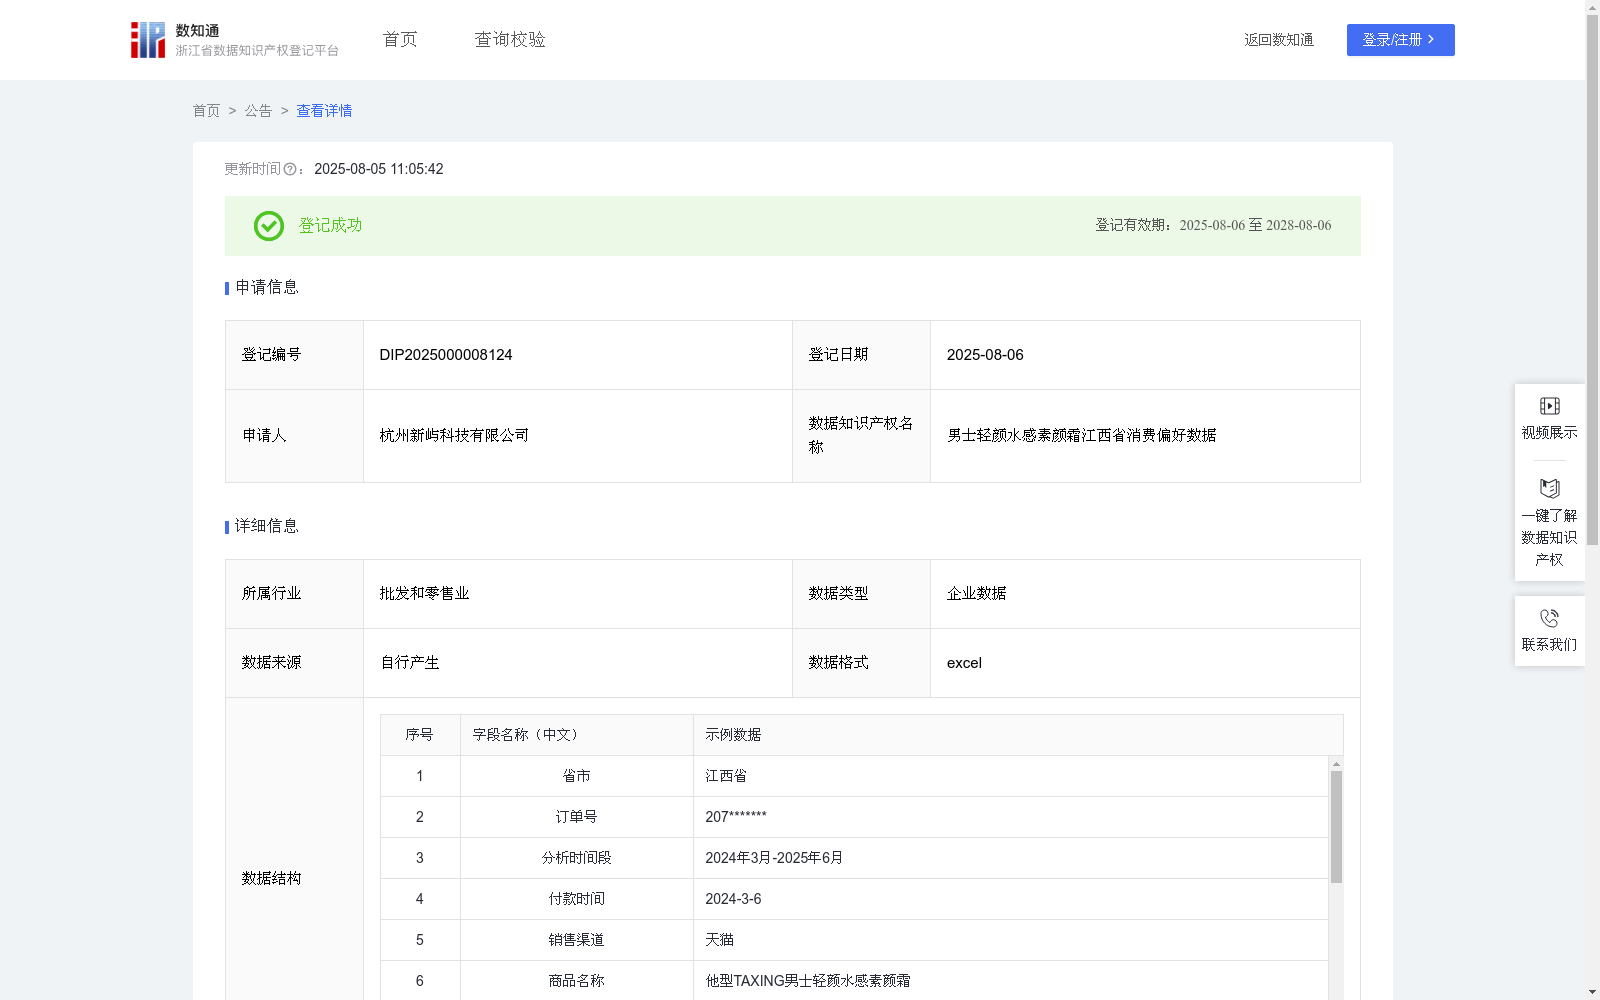Go to 公告 in the breadcrumb
Screen dimensions: 1600x1000
(x=258, y=111)
